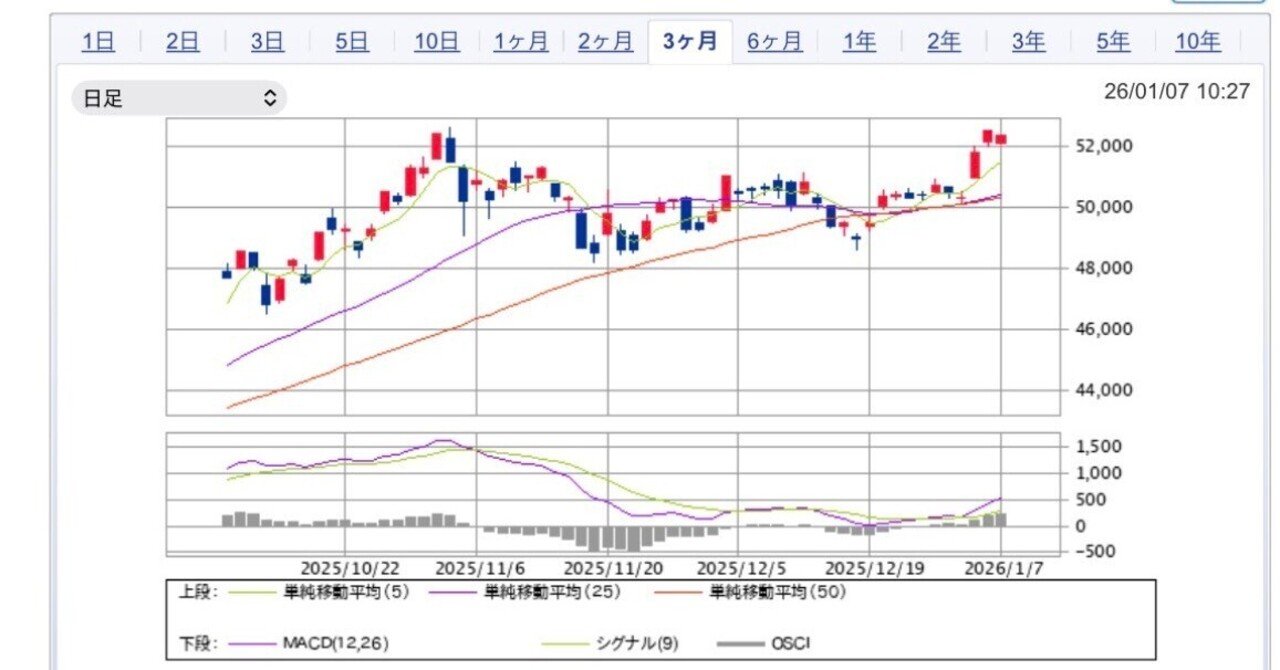Click the latest red candlestick at 2026/1/7
Viewport: 1280px width, 670px height.
(1000, 139)
